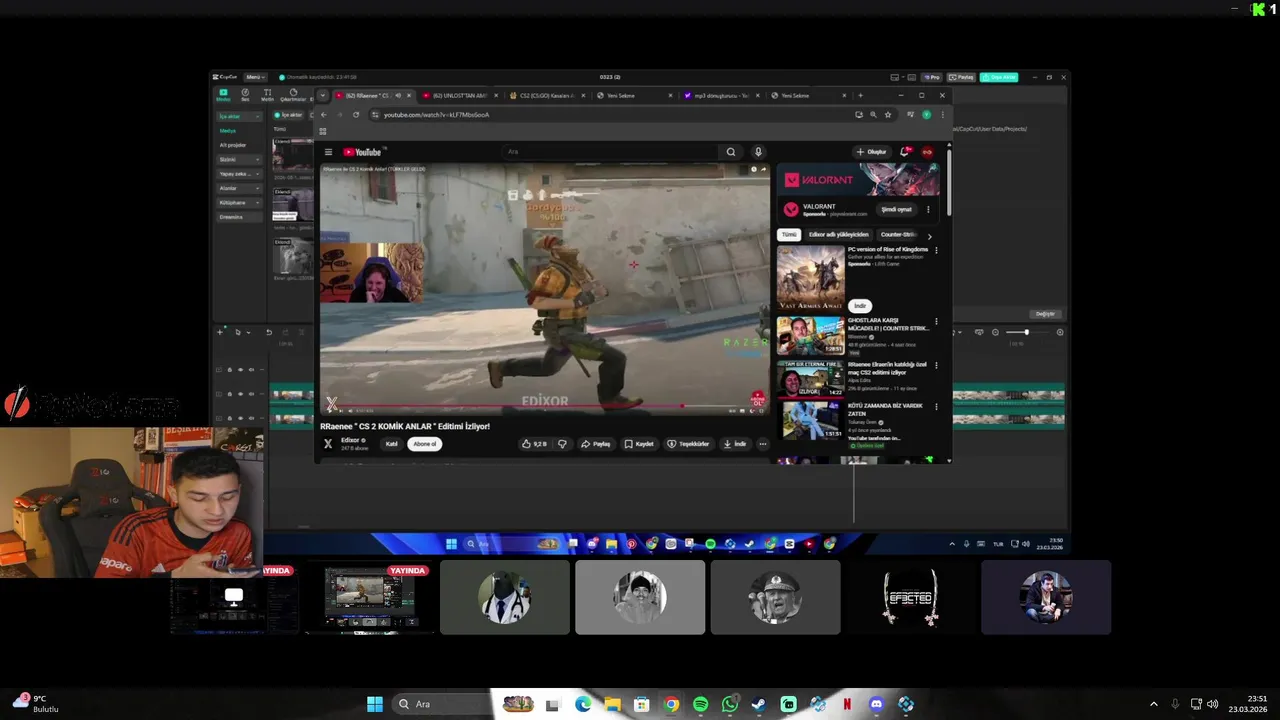
Task: Click the YouTube logo in the browser
Action: [x=362, y=152]
